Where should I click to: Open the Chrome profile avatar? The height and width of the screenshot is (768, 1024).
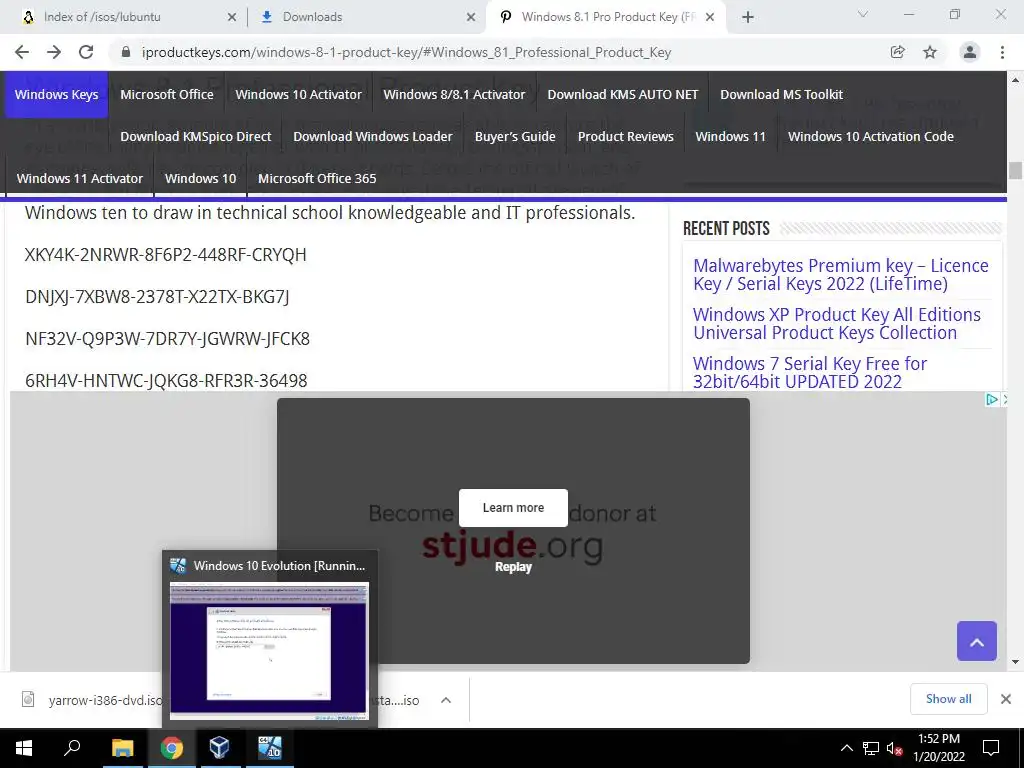pos(970,52)
